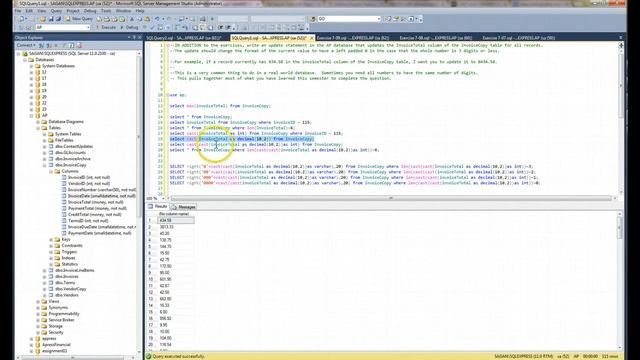Click the dbo.VendorCopy table row

tap(67, 289)
